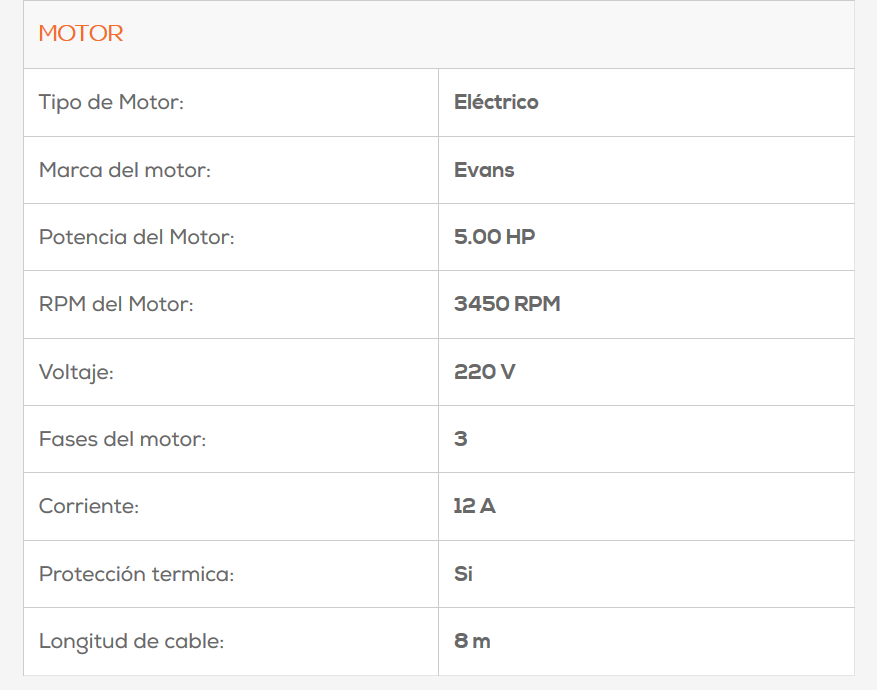Select the '12 A' current value
This screenshot has width=877, height=690.
[474, 506]
